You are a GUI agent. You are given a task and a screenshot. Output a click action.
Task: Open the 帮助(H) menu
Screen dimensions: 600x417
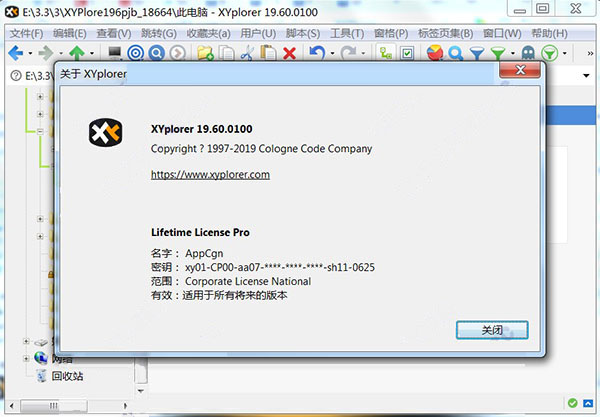click(x=549, y=33)
